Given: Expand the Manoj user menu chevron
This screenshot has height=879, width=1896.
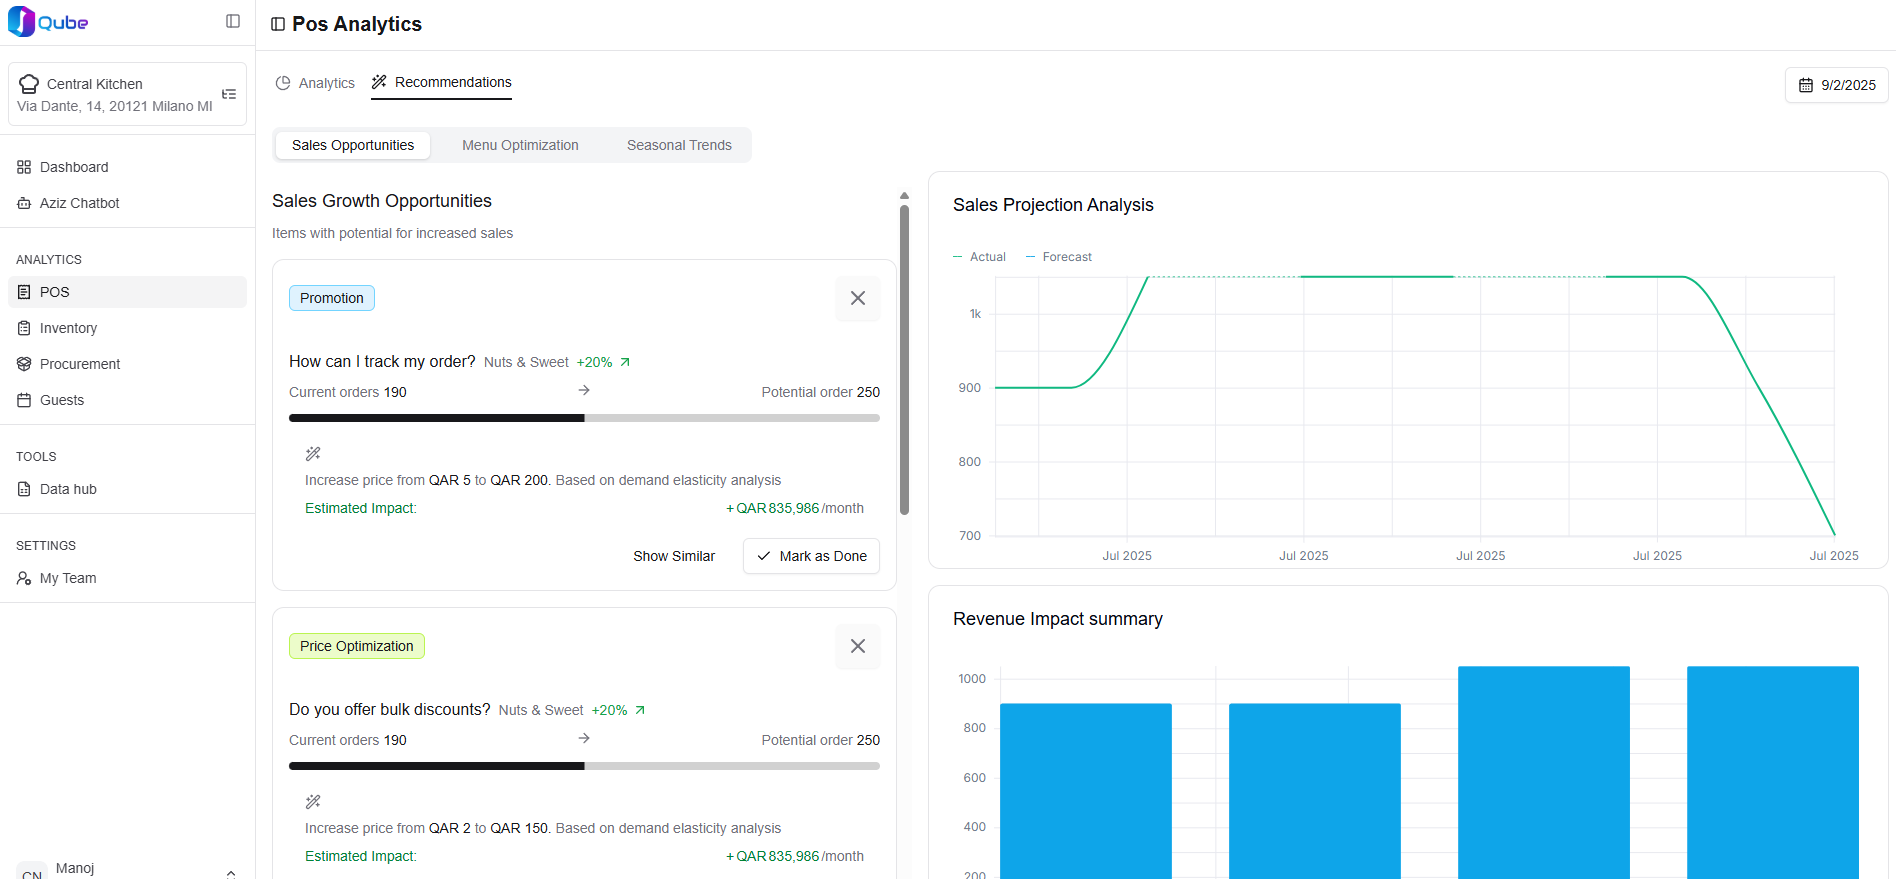Looking at the screenshot, I should pyautogui.click(x=231, y=873).
